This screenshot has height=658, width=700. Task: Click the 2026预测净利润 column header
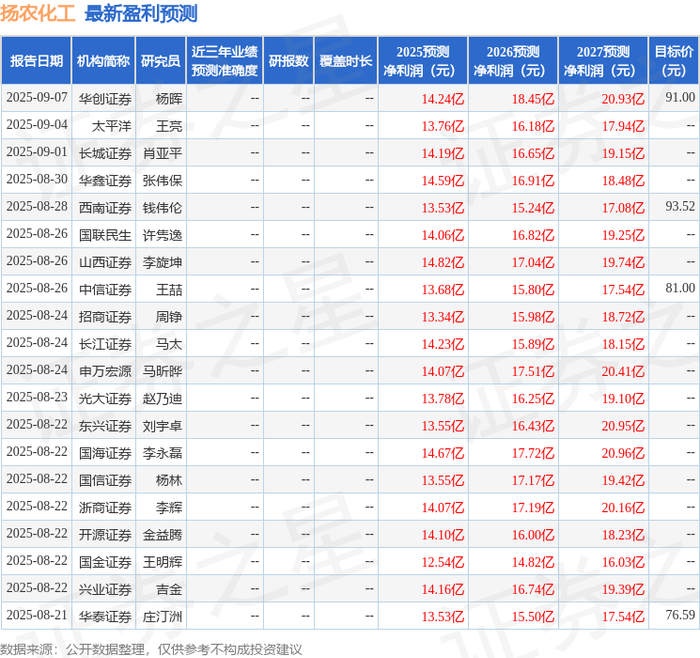tap(513, 61)
